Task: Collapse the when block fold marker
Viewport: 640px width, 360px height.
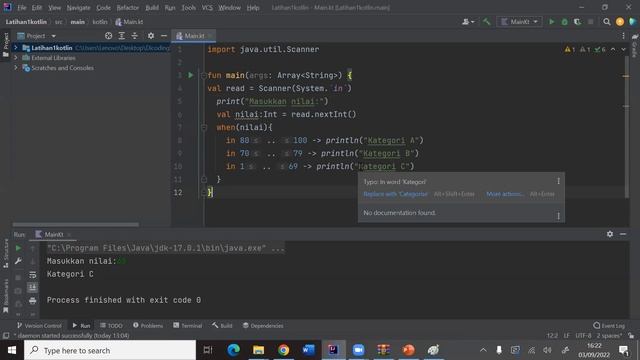Action: pos(204,127)
